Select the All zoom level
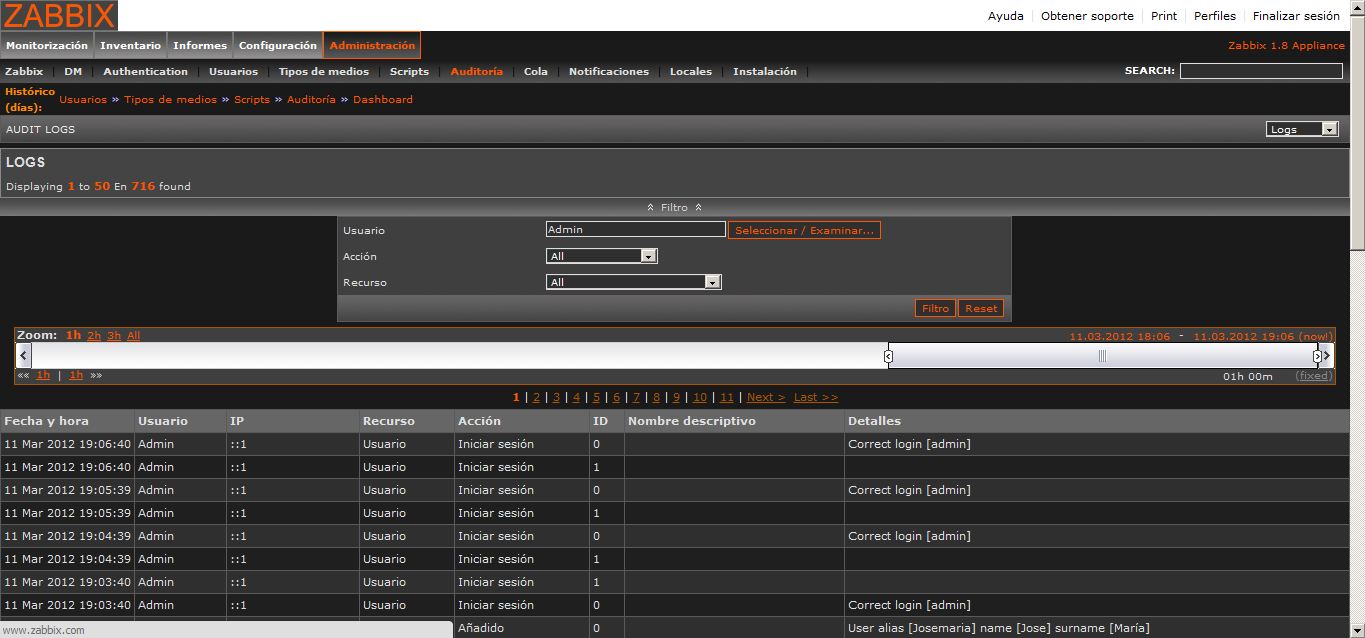Viewport: 1365px width, 638px height. tap(133, 336)
